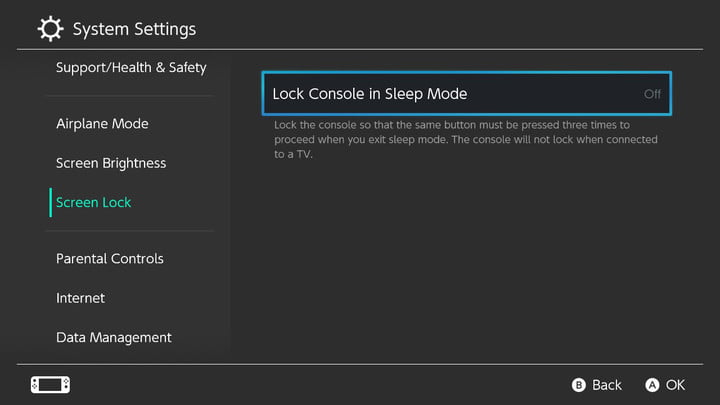Image resolution: width=720 pixels, height=405 pixels.
Task: Click the sleep mode lock description text
Action: [466, 140]
